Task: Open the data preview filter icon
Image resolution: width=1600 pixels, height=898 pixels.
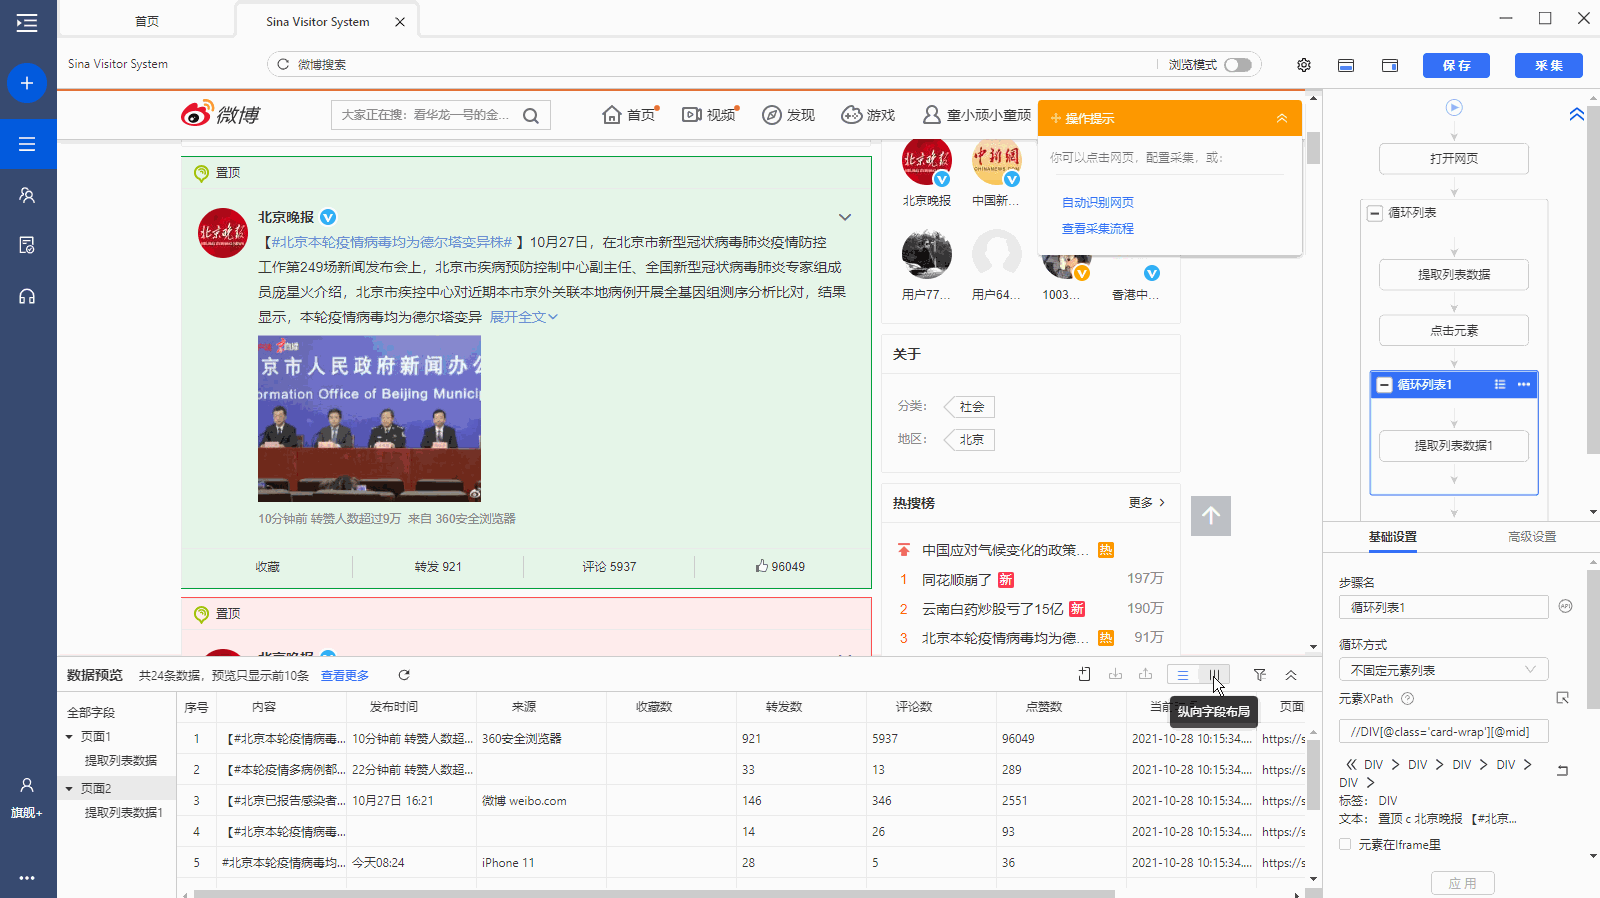Action: (x=1260, y=675)
